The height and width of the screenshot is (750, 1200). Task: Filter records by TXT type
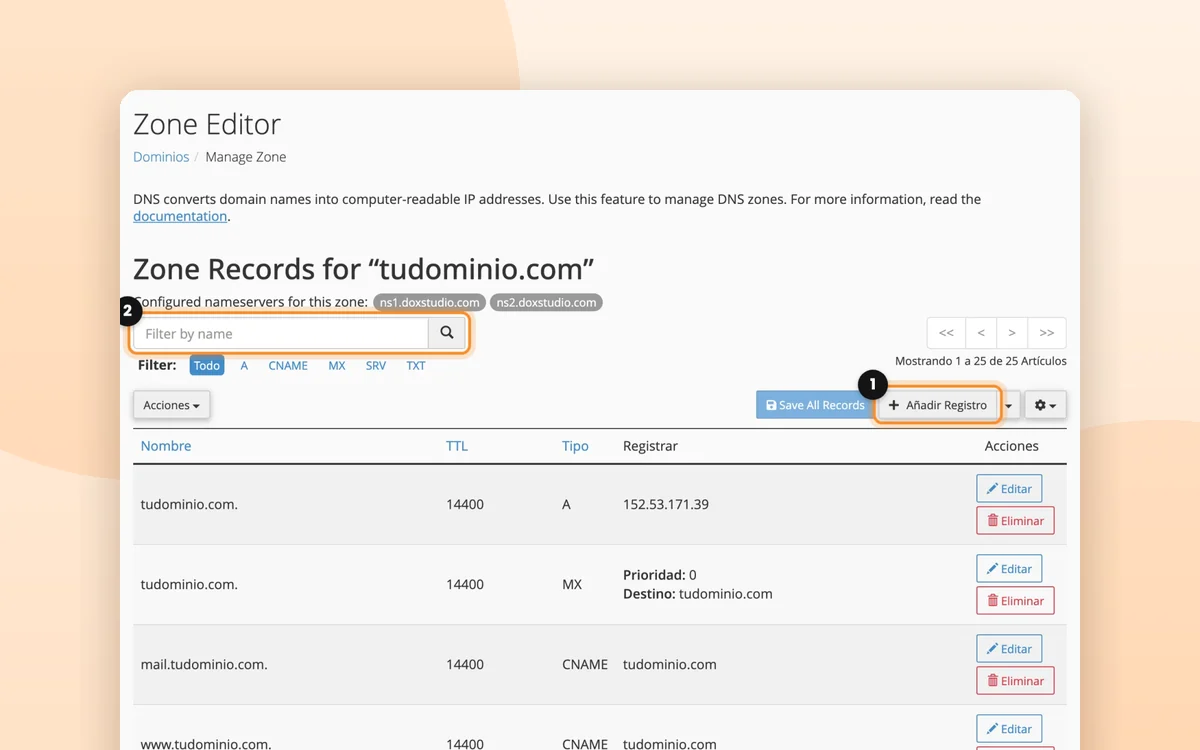pyautogui.click(x=416, y=365)
